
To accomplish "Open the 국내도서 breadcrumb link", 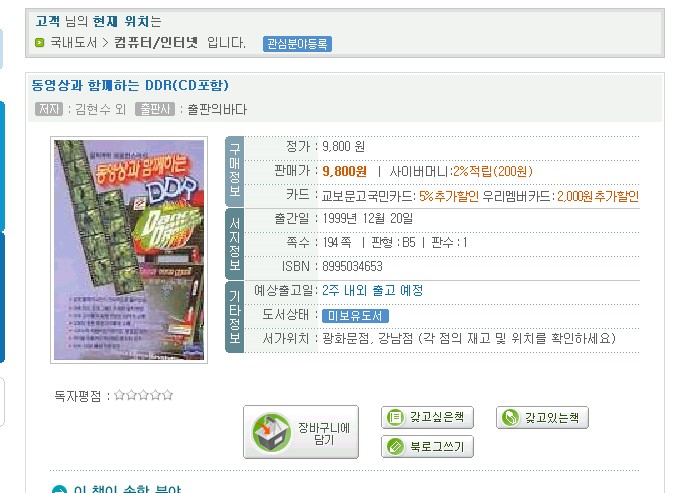I will [73, 43].
